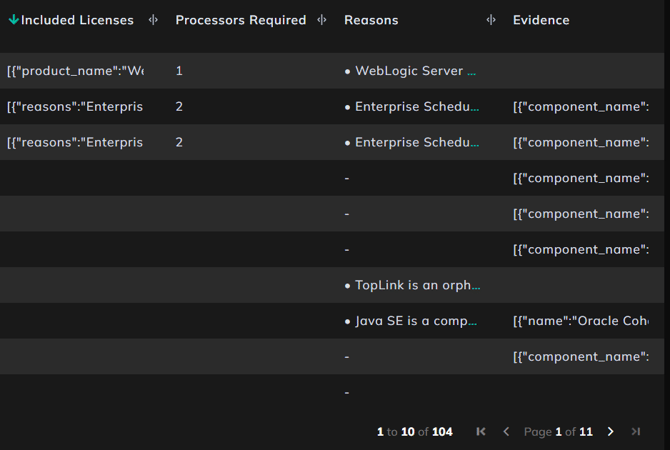670x450 pixels.
Task: Sort by Evidence column header
Action: pos(541,20)
